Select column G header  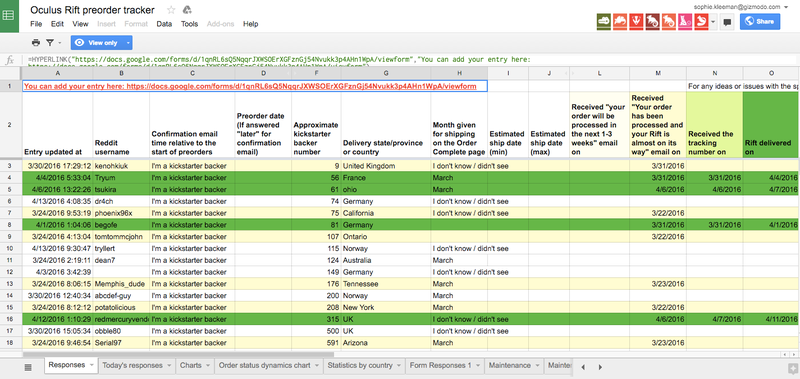386,73
